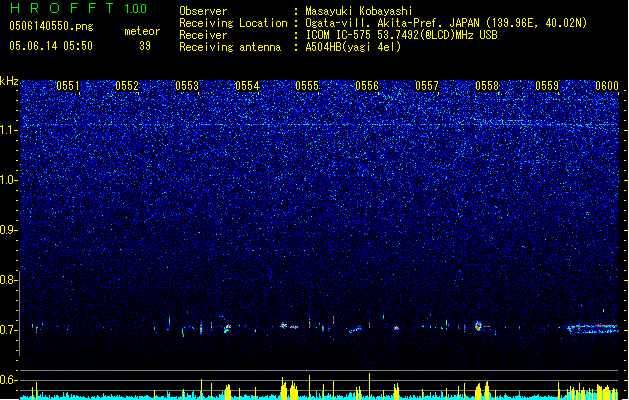The height and width of the screenshot is (400, 629).
Task: Click the 0.6 kHz axis label
Action: (8, 380)
